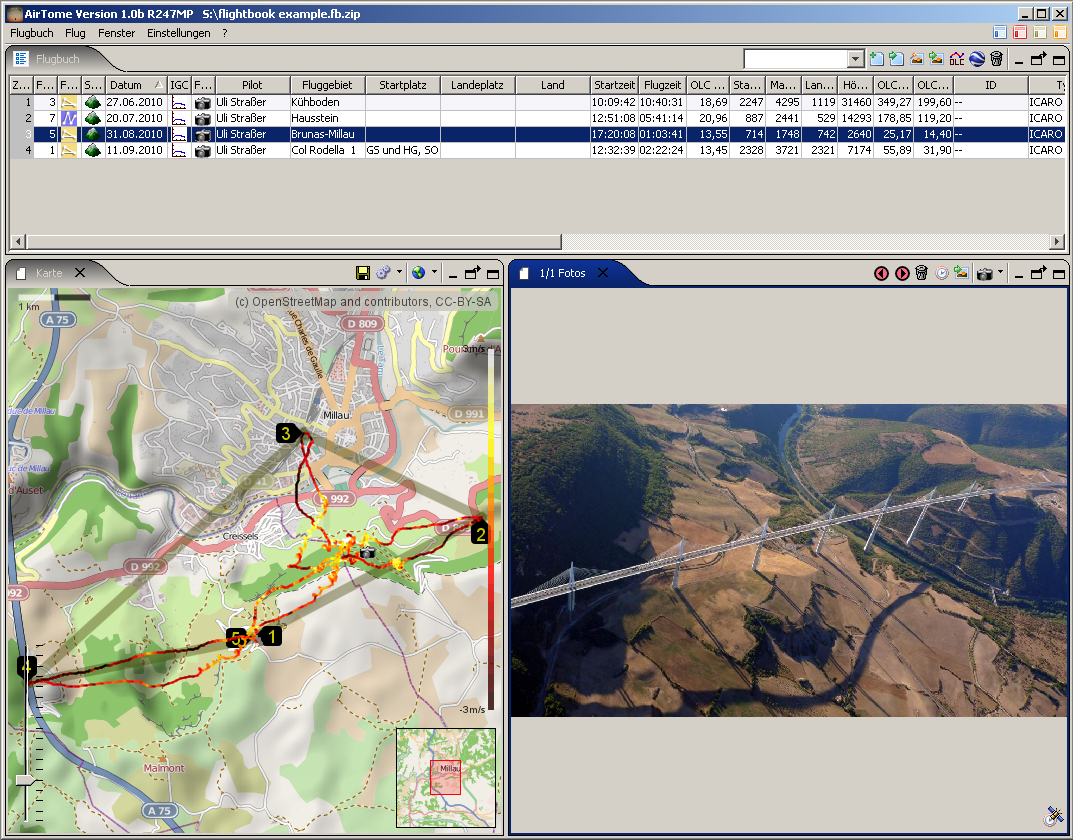Click camera icon in the Kühboden flight row
1073x840 pixels.
203,103
